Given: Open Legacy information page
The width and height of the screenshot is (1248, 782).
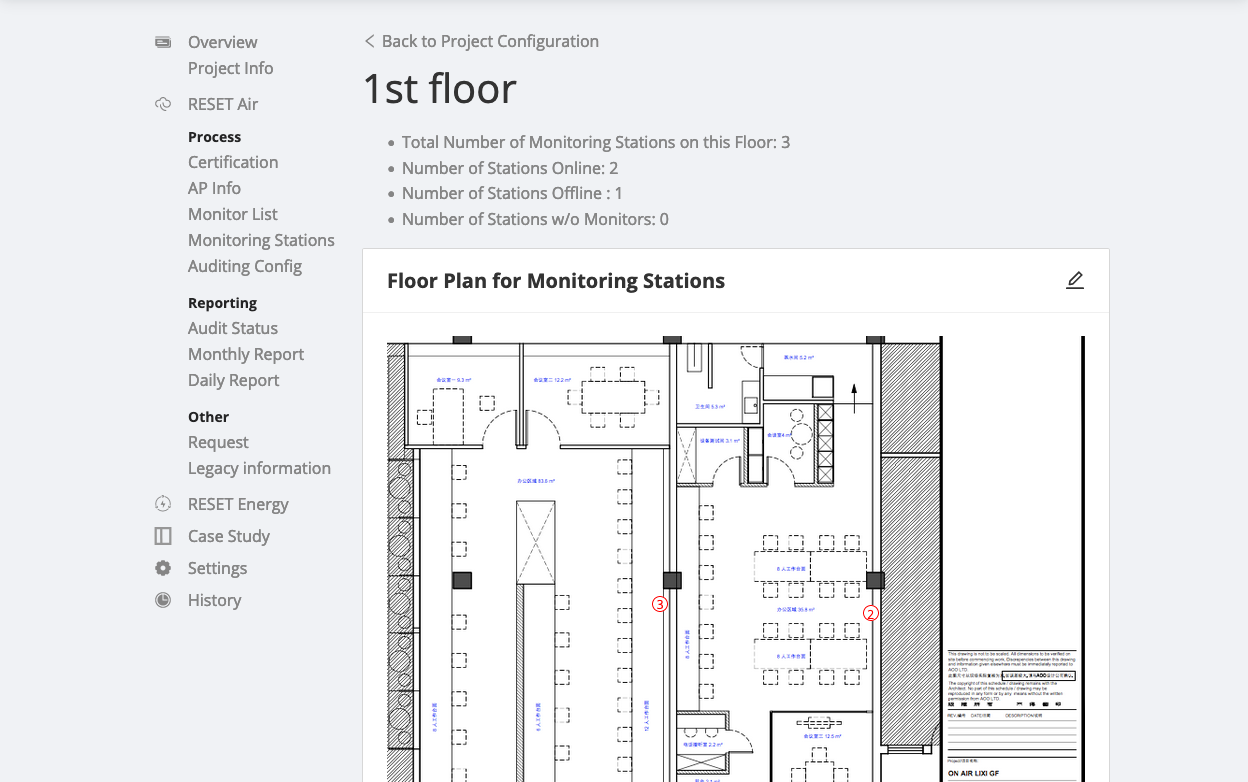Looking at the screenshot, I should tap(259, 468).
